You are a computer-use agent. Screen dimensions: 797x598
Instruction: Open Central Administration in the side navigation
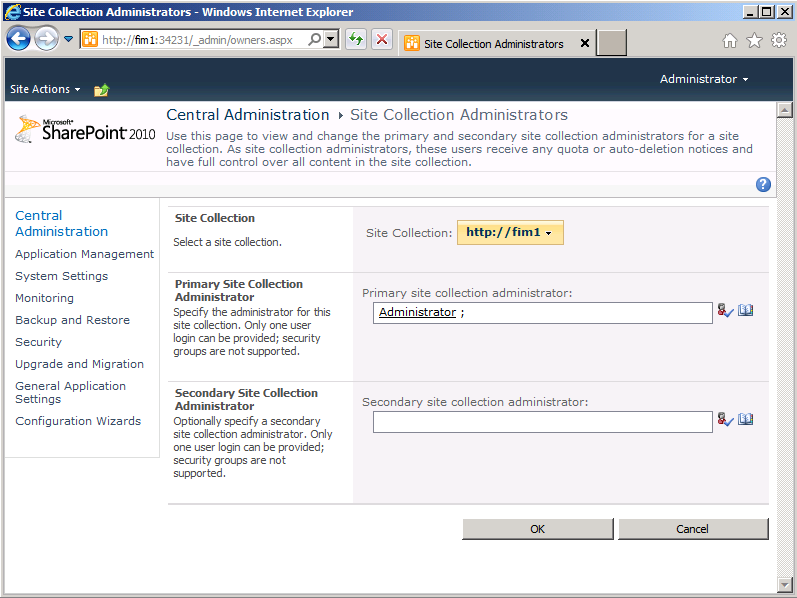[x=61, y=223]
